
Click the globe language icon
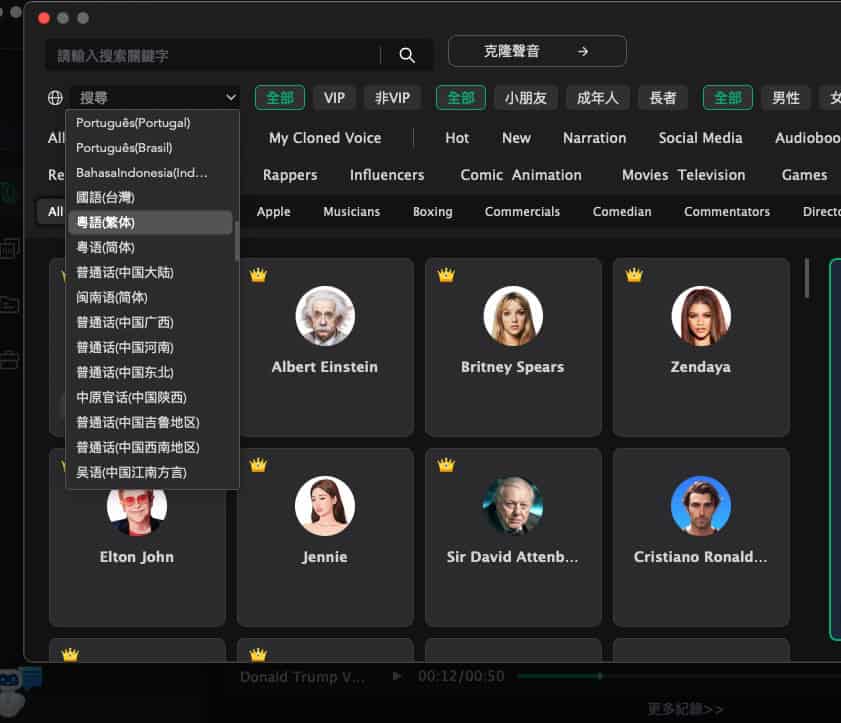tap(55, 98)
